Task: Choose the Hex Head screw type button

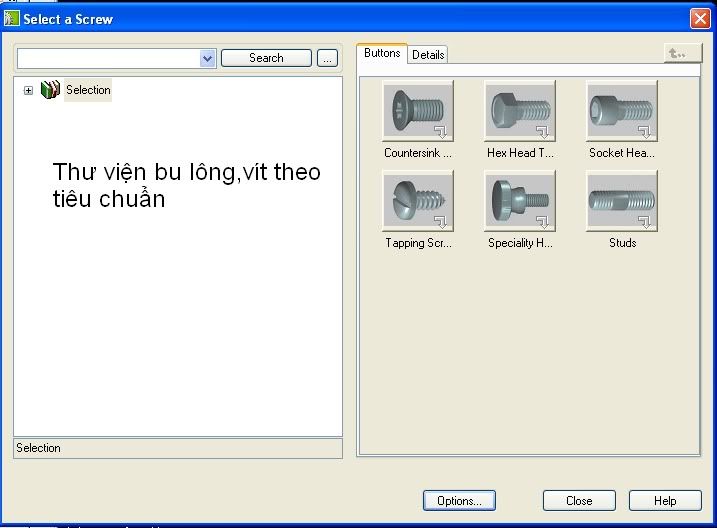Action: tap(520, 111)
